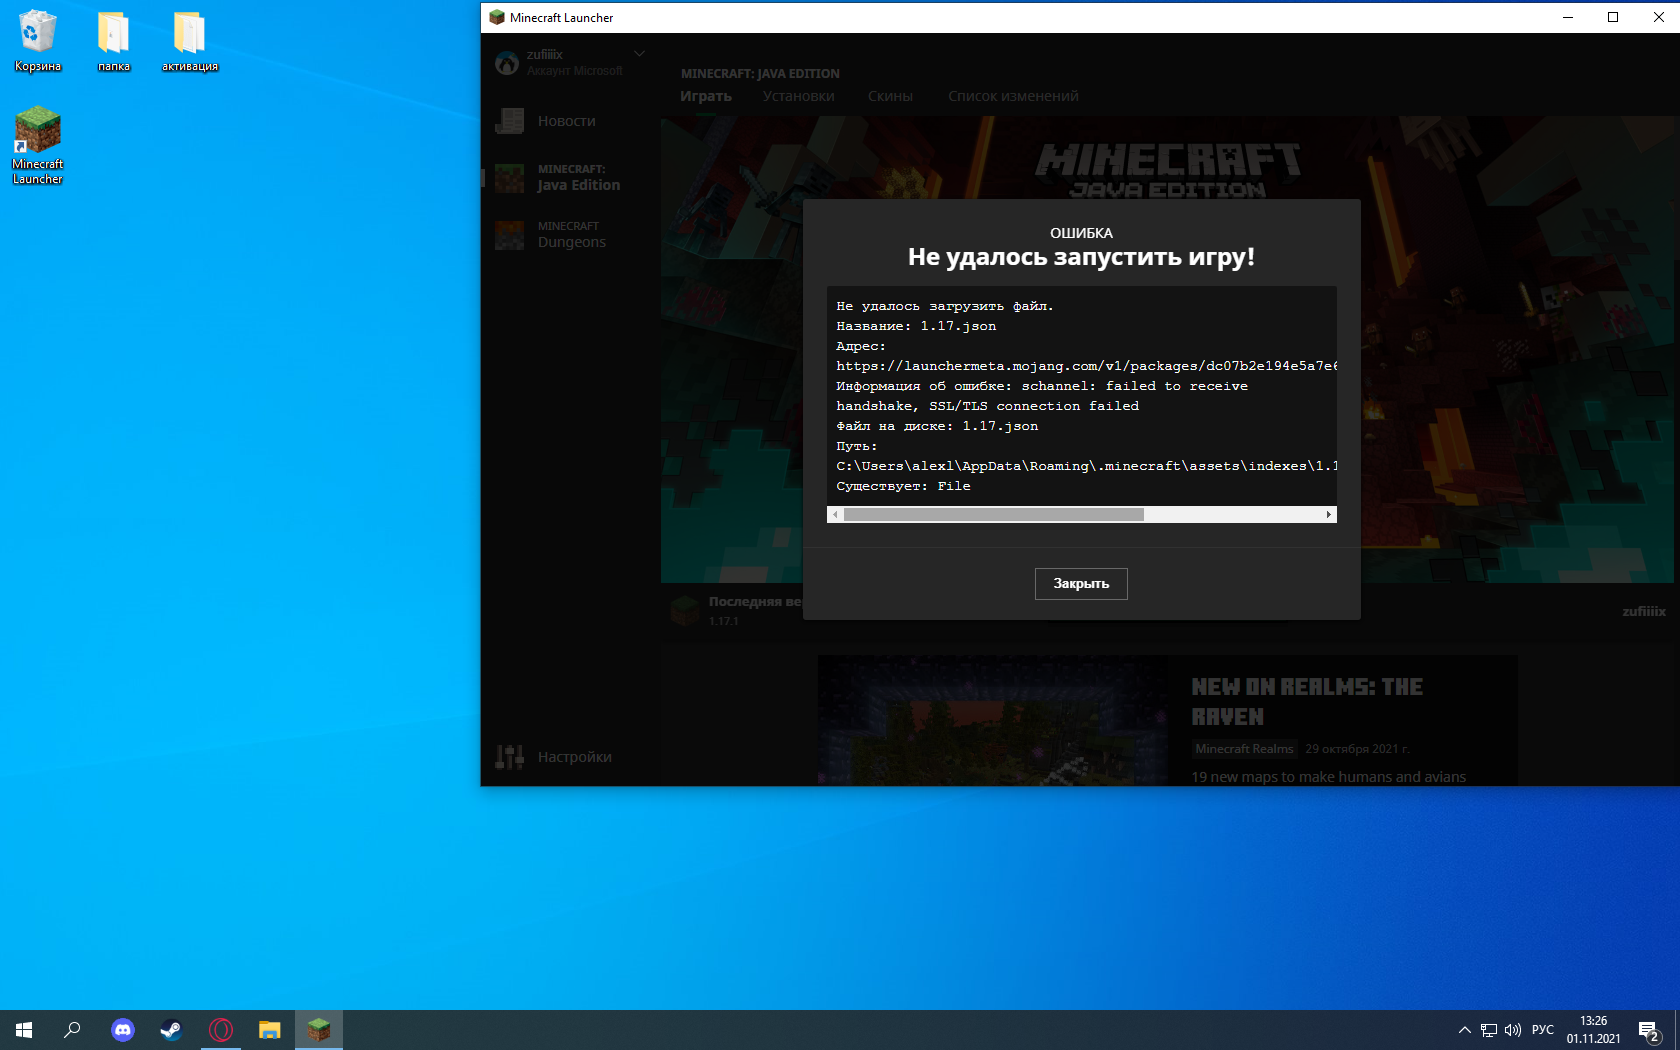
Task: Click the zufiiiix account avatar
Action: point(507,63)
